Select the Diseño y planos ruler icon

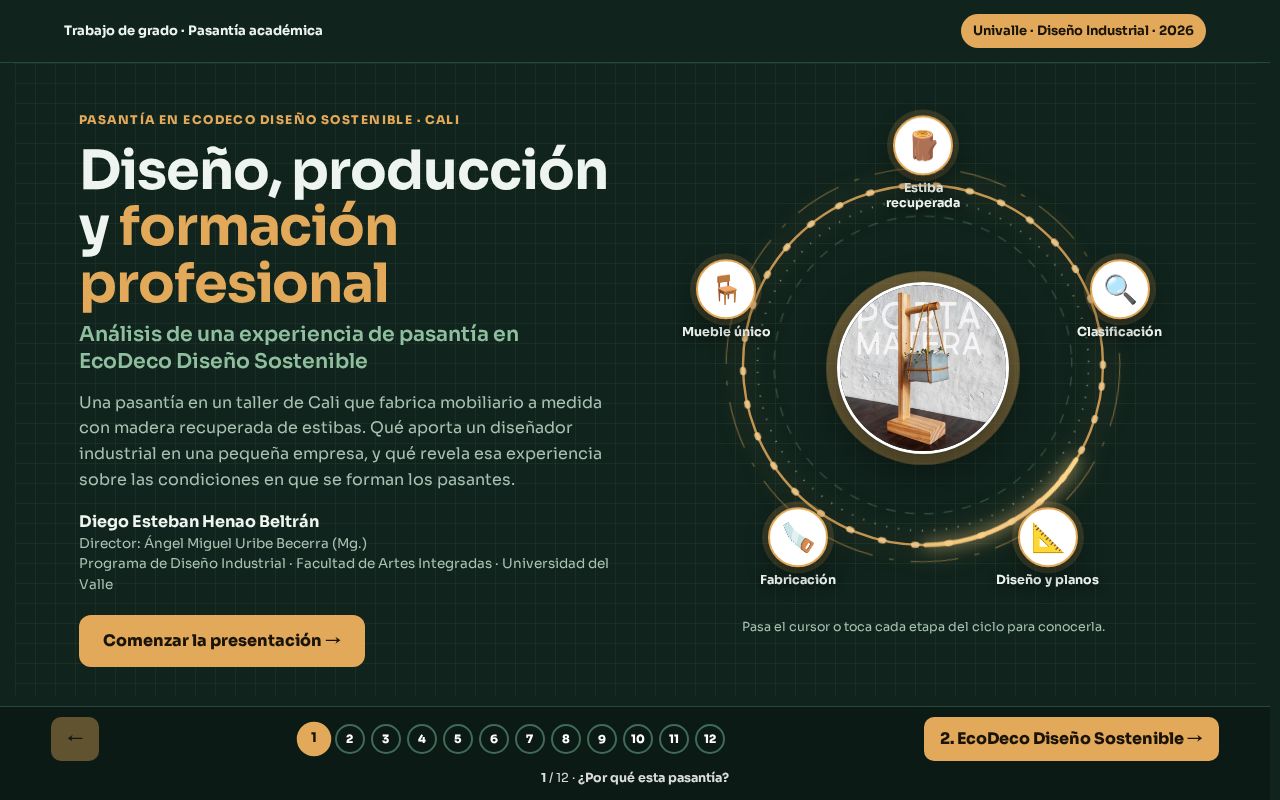point(1047,537)
